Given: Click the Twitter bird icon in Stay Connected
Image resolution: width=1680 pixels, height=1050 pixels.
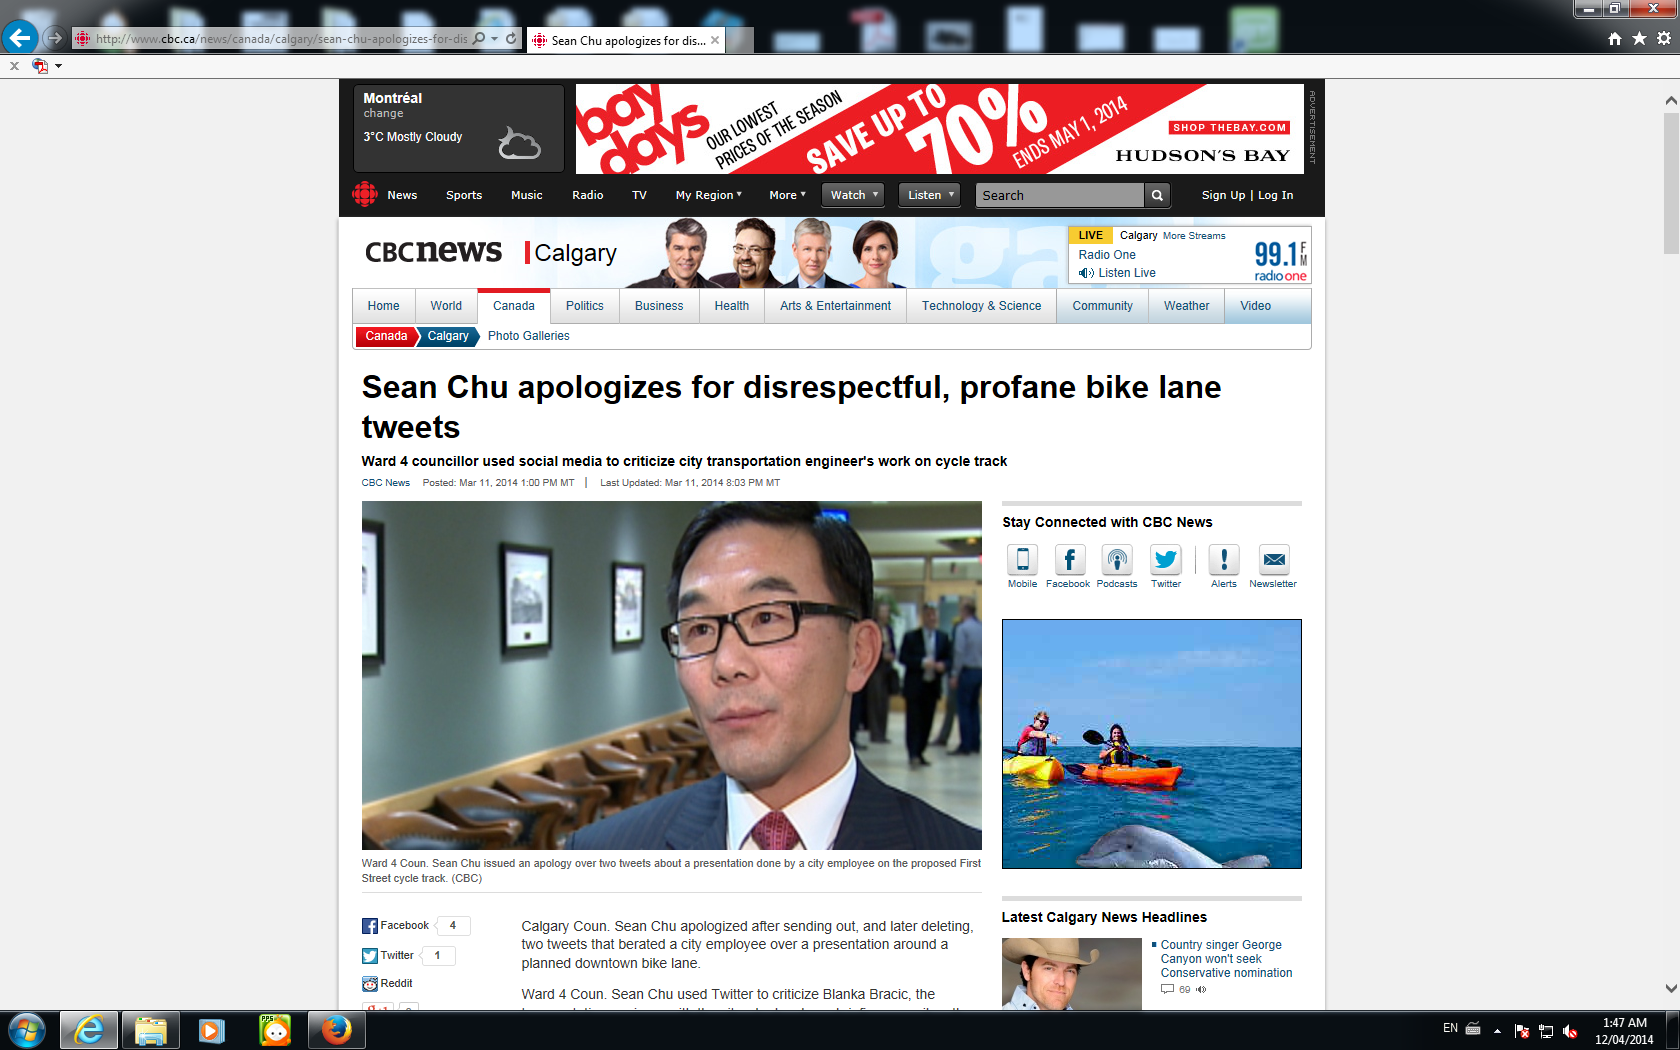Looking at the screenshot, I should tap(1166, 559).
